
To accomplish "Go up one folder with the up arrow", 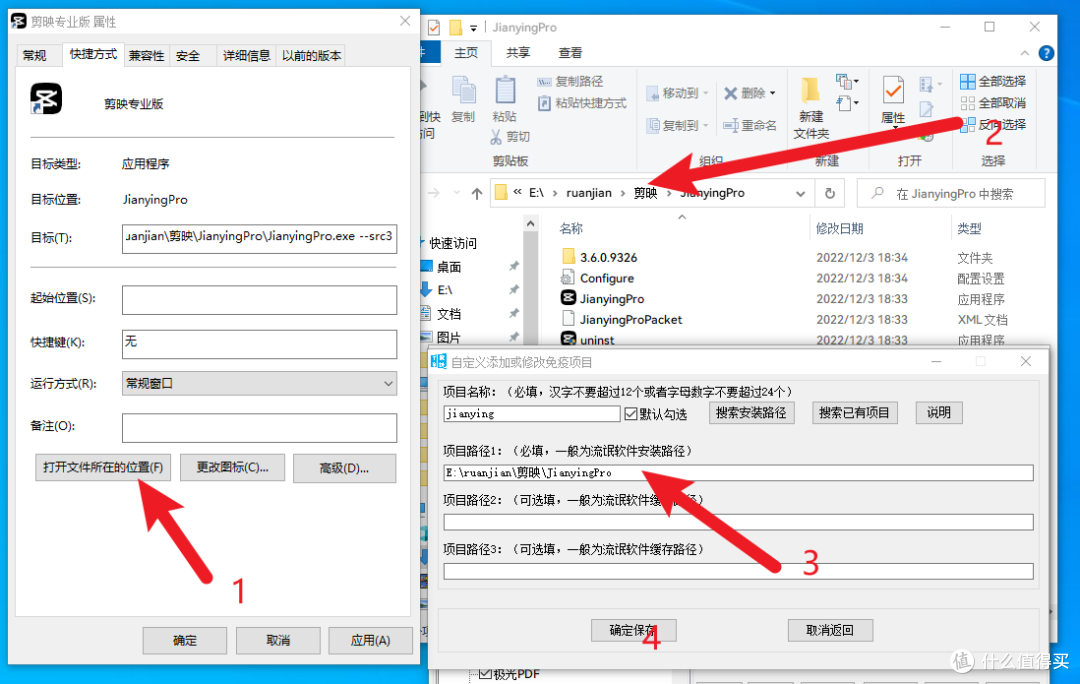I will [x=477, y=194].
